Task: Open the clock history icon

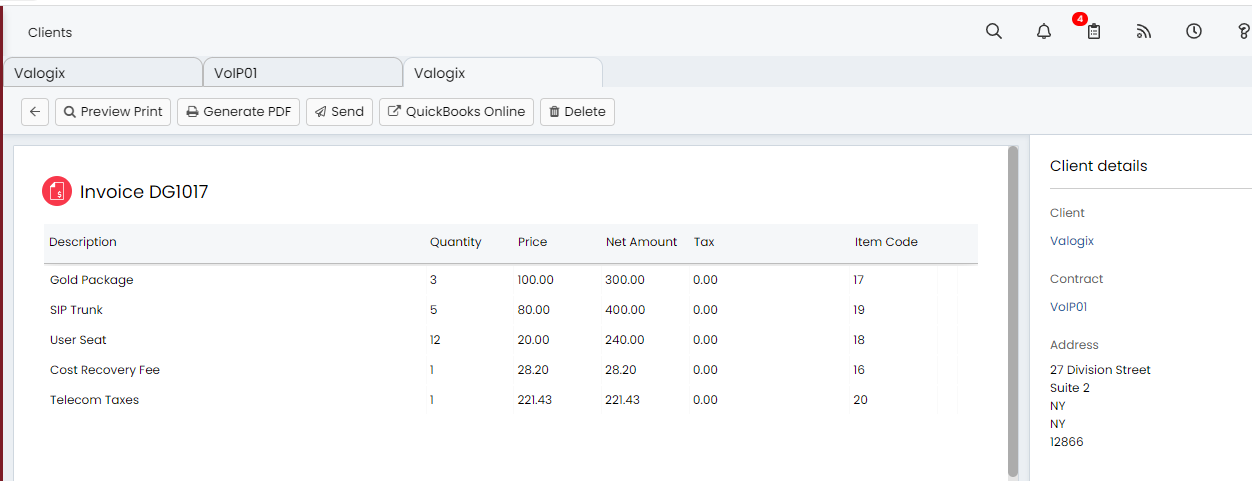Action: coord(1194,31)
